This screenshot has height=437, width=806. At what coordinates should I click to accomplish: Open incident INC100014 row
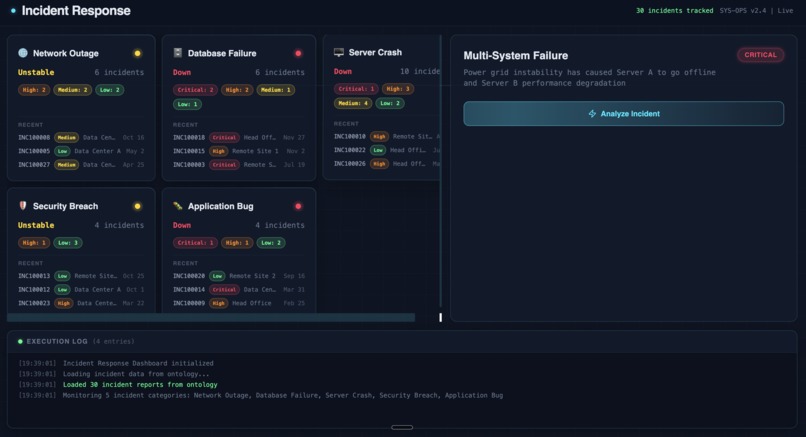click(239, 289)
